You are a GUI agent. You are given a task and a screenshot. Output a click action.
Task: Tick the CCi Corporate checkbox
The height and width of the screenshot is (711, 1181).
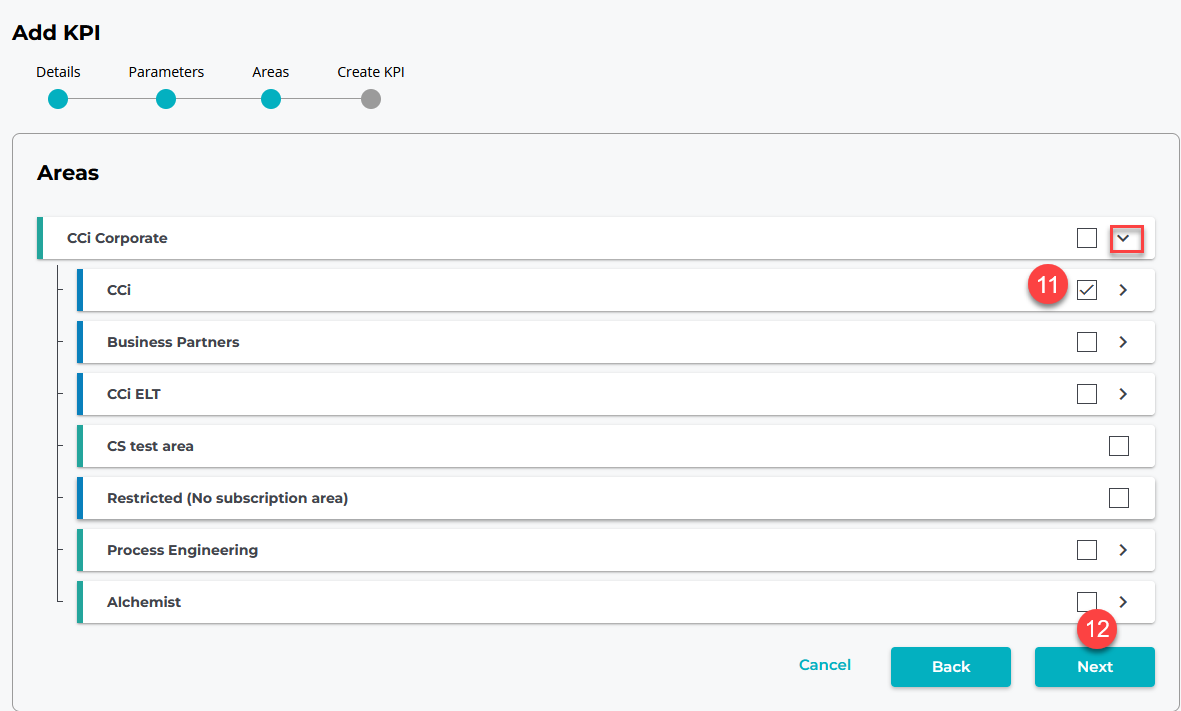click(x=1087, y=238)
